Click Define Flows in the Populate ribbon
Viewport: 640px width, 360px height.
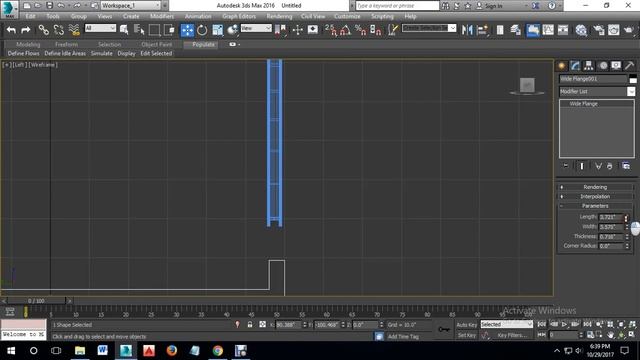point(23,53)
